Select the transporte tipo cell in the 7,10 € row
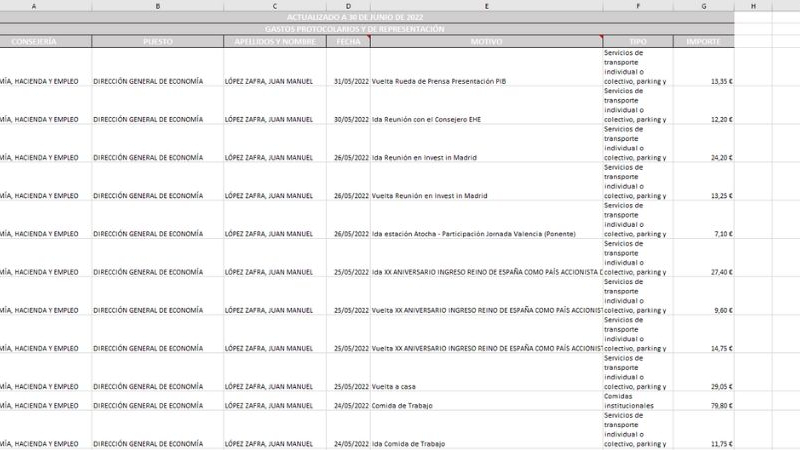The height and width of the screenshot is (450, 800). [638, 220]
